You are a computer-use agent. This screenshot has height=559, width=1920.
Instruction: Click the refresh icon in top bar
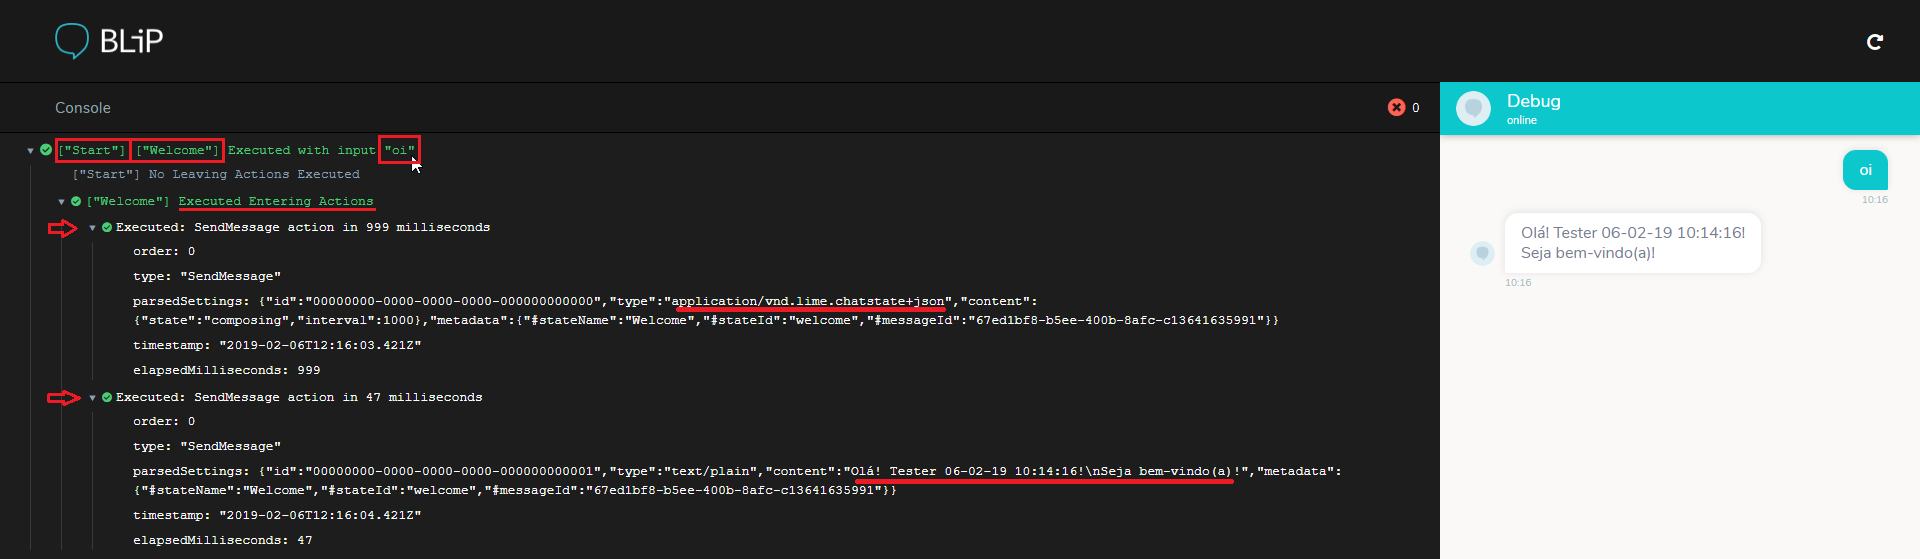pos(1875,41)
